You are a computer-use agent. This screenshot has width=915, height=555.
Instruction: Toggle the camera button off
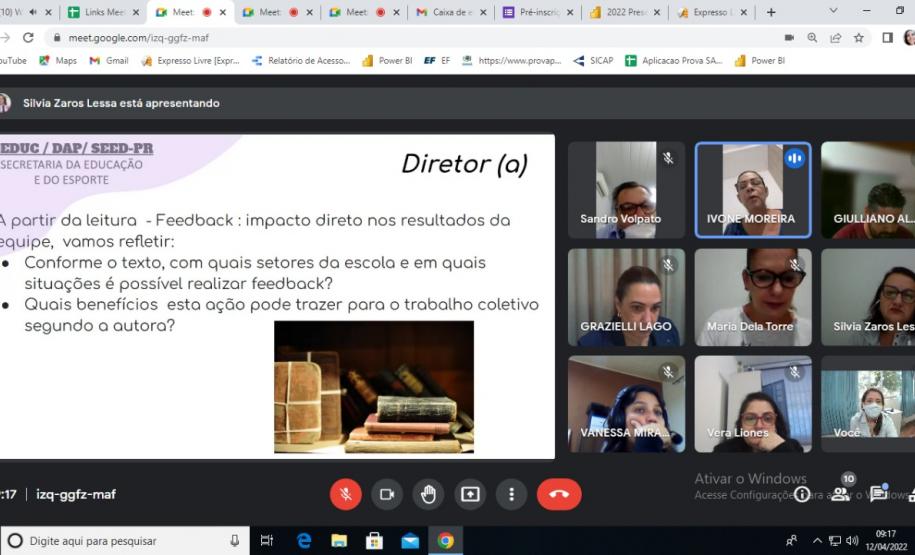tap(387, 494)
